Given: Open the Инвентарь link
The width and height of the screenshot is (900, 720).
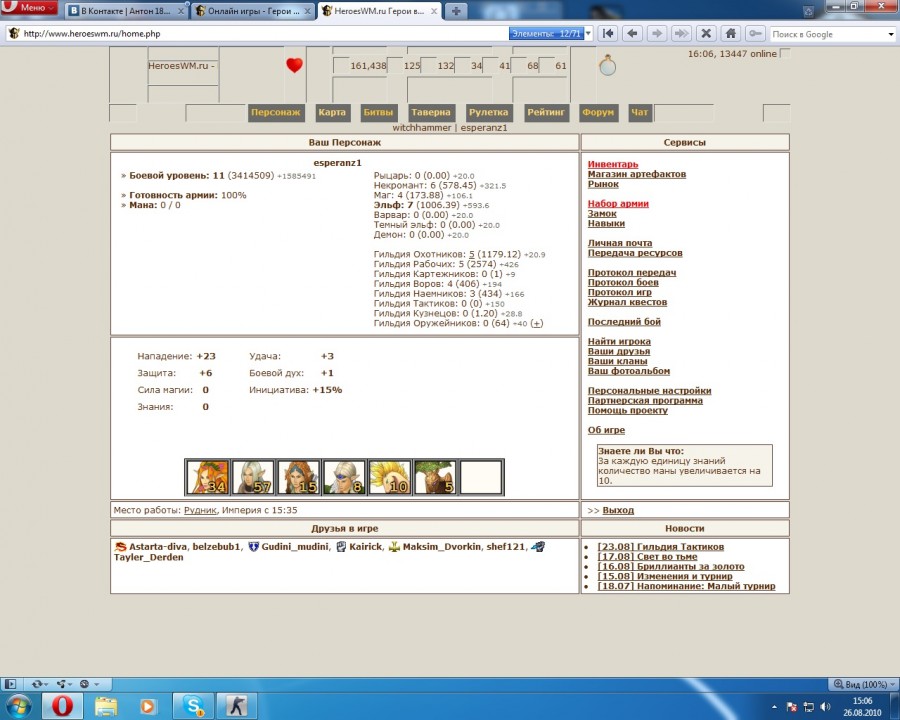Looking at the screenshot, I should [613, 164].
